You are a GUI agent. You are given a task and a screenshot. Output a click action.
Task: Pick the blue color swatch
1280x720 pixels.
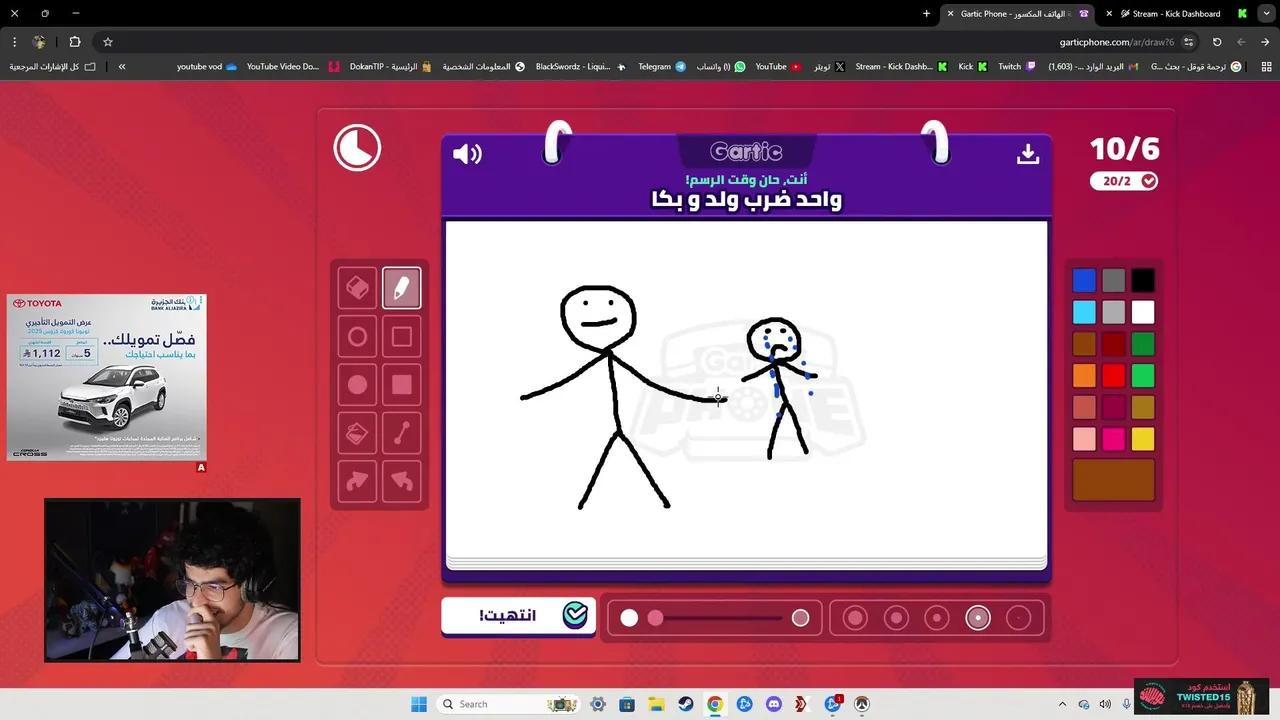(x=1084, y=281)
